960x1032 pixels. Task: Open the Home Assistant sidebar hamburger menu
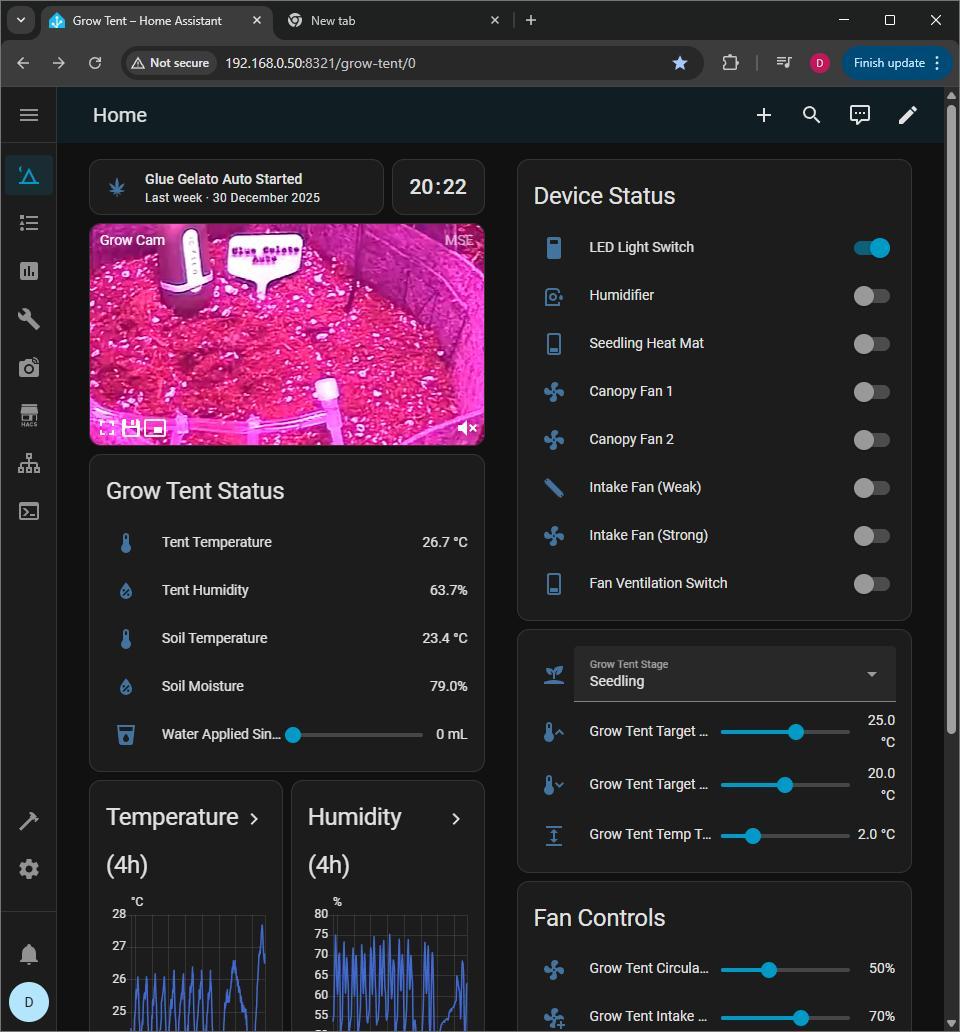click(x=29, y=115)
